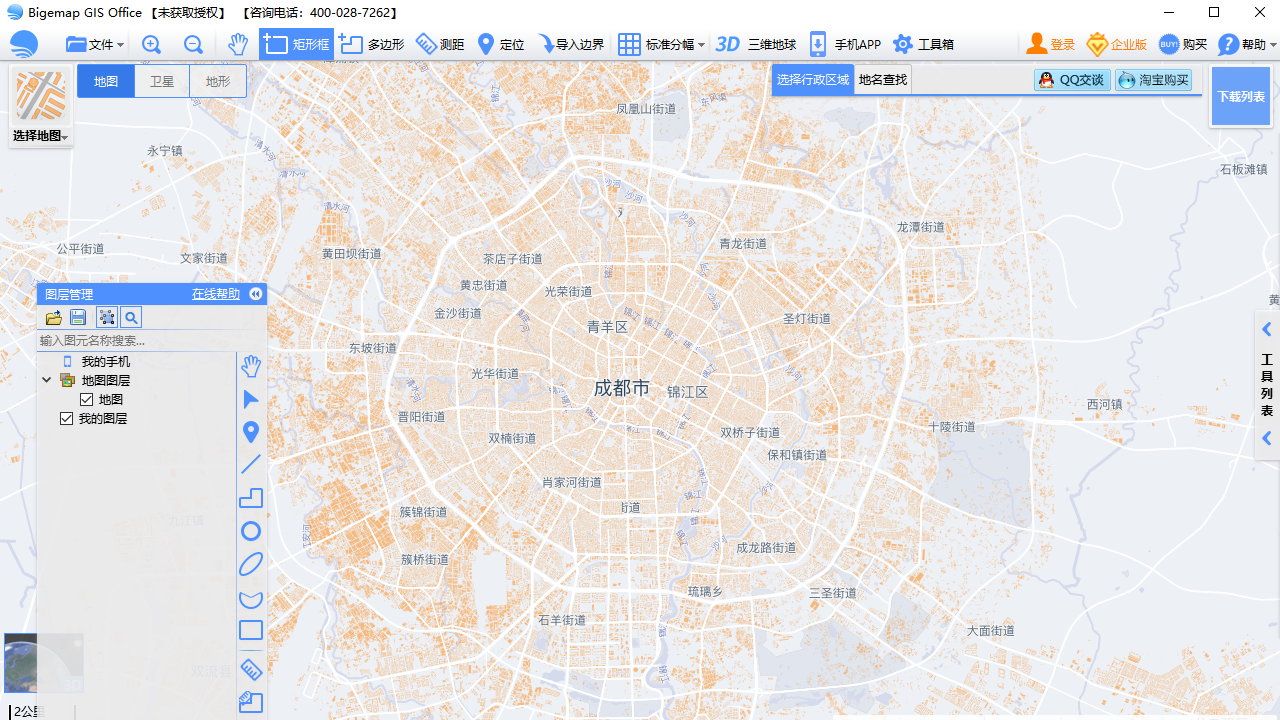The image size is (1280, 720).
Task: Enable 选择行政区域 mode
Action: click(x=812, y=79)
